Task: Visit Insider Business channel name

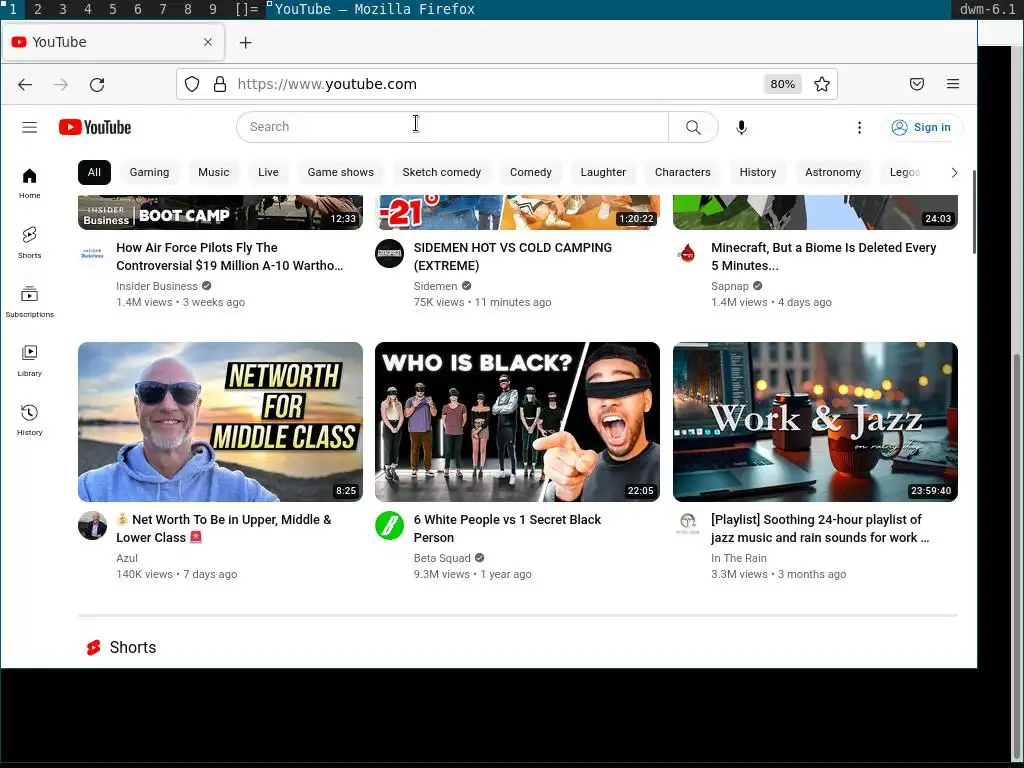Action: [x=157, y=286]
